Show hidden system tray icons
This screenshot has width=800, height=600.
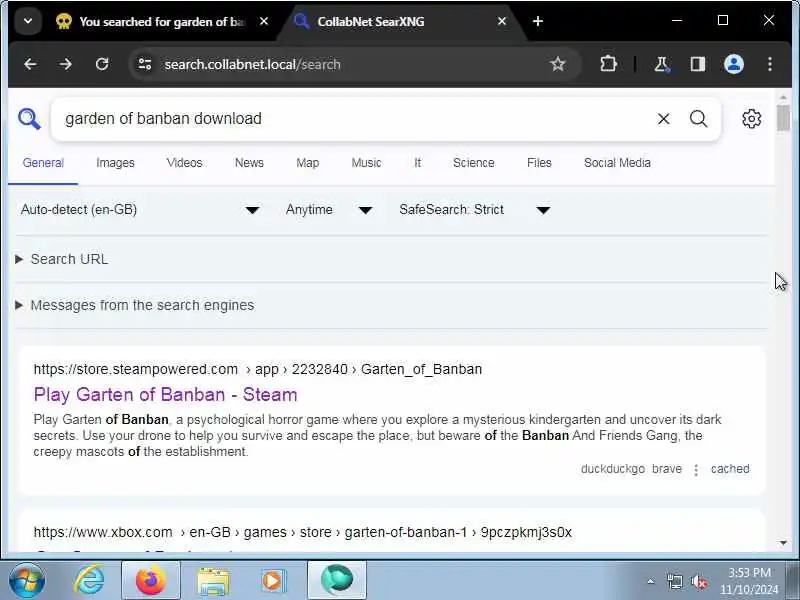[651, 581]
